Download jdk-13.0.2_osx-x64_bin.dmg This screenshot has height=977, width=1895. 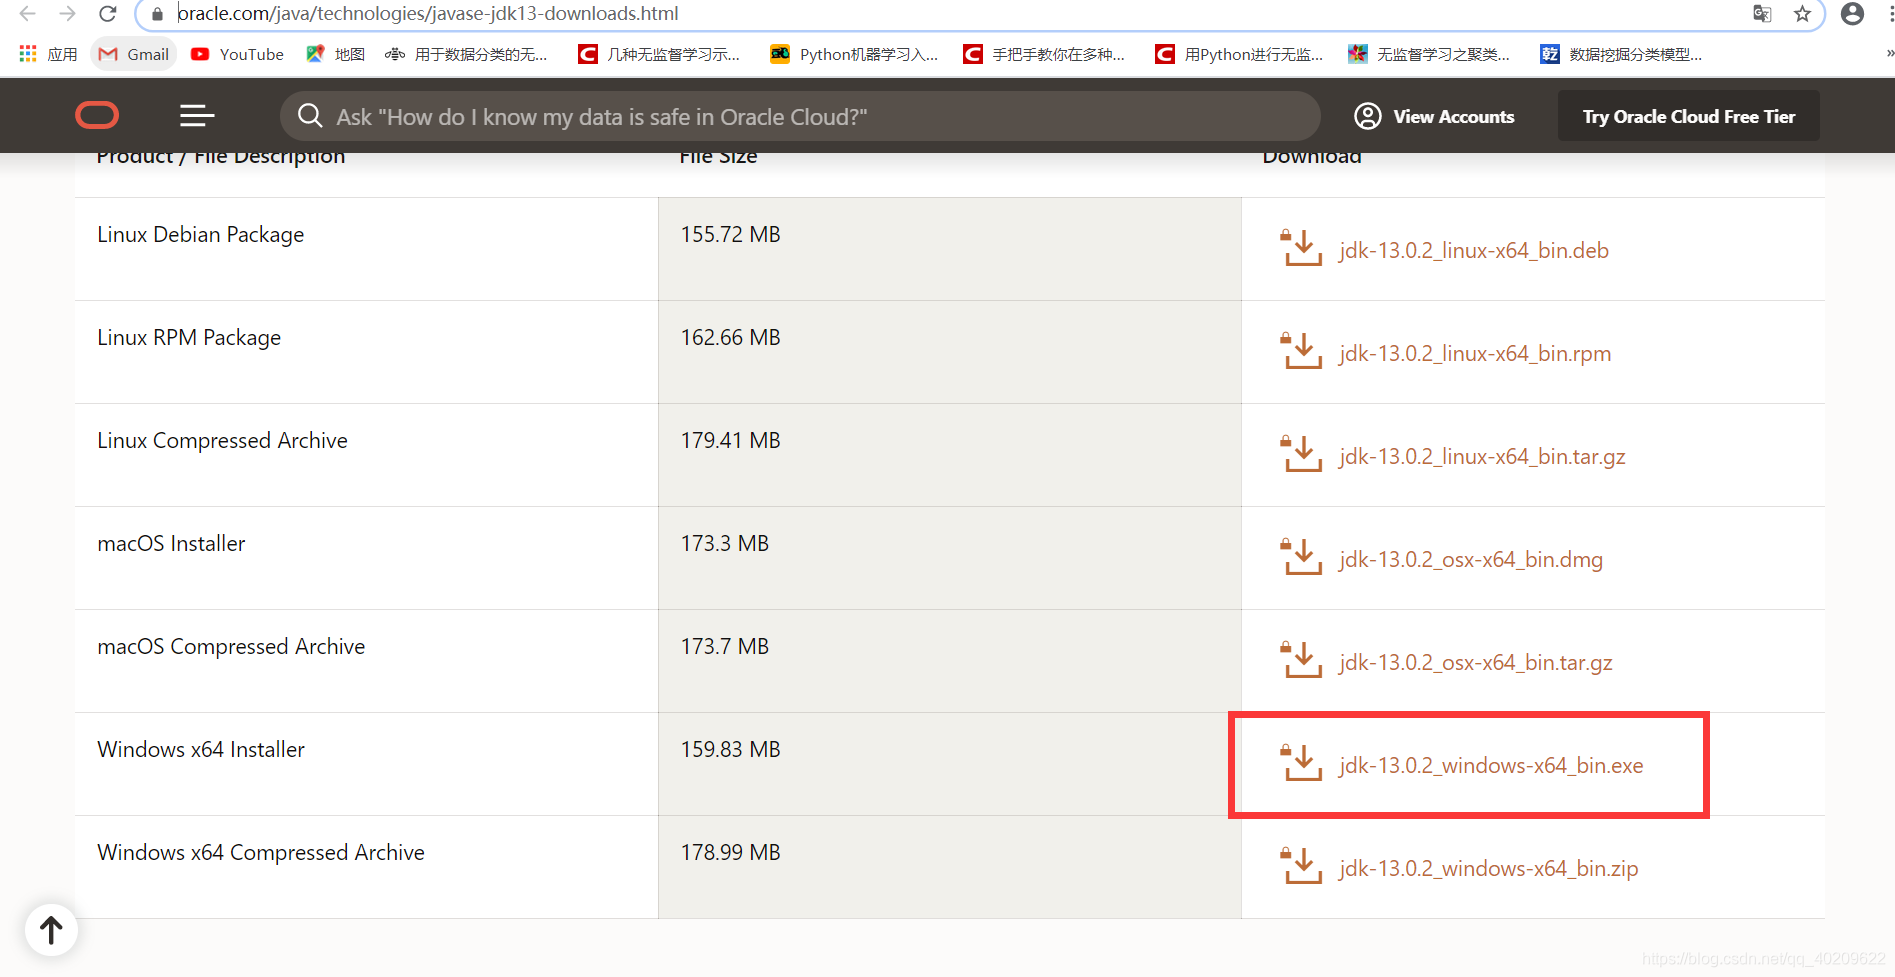[x=1471, y=559]
